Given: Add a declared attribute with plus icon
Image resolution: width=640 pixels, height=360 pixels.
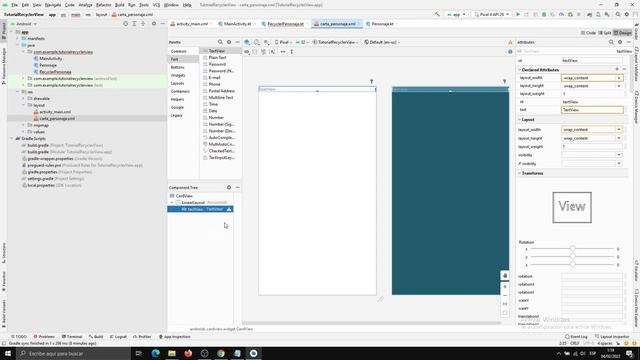Looking at the screenshot, I should click(x=617, y=69).
